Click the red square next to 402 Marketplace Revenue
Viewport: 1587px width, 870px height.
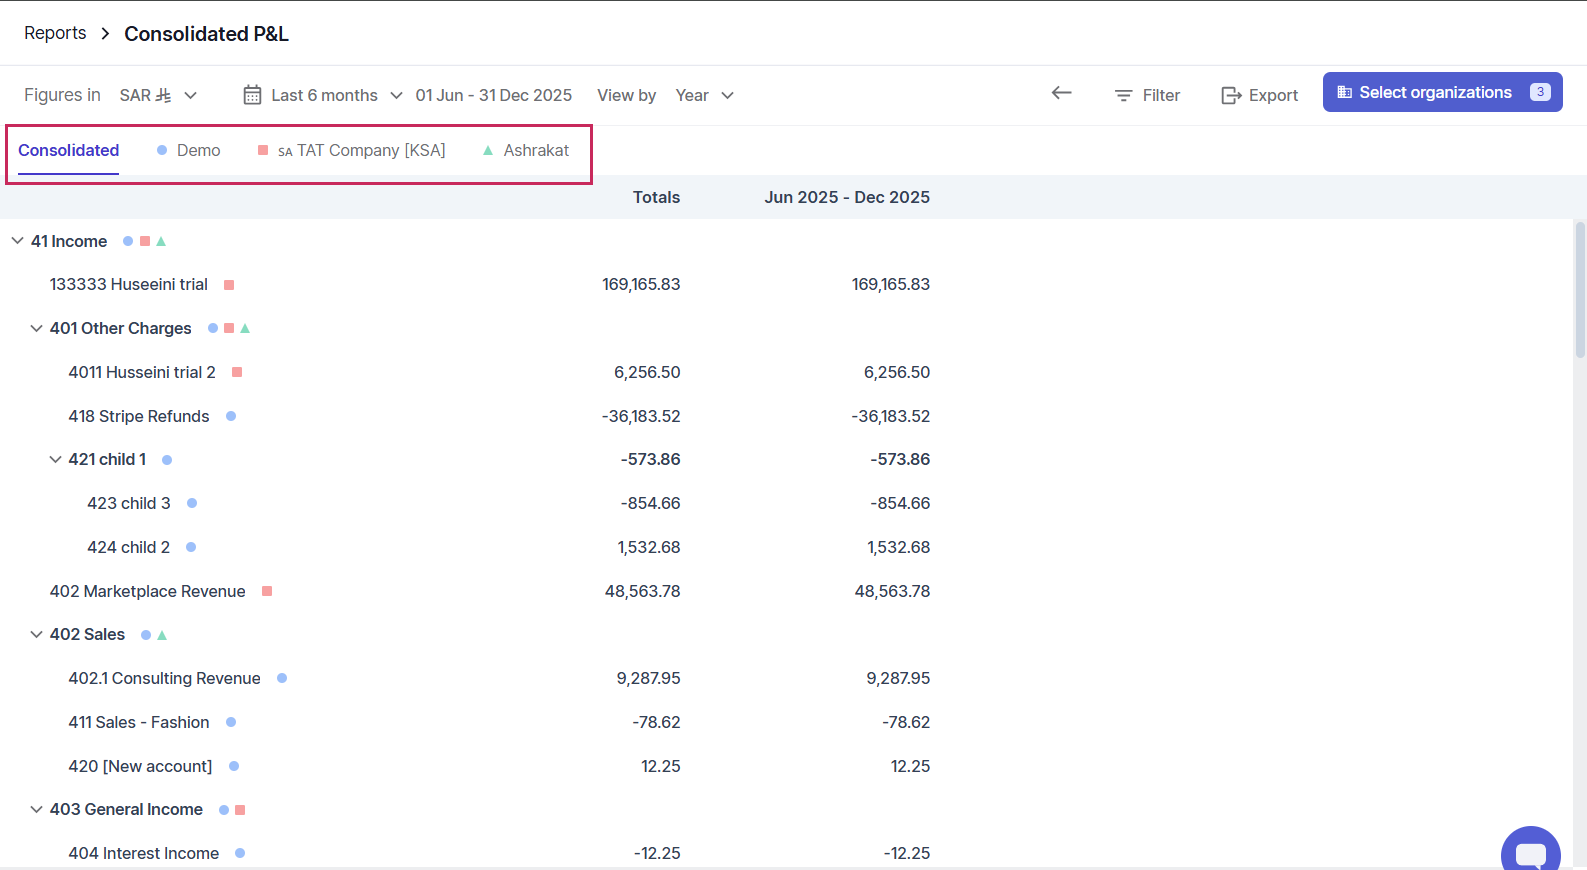click(x=267, y=591)
